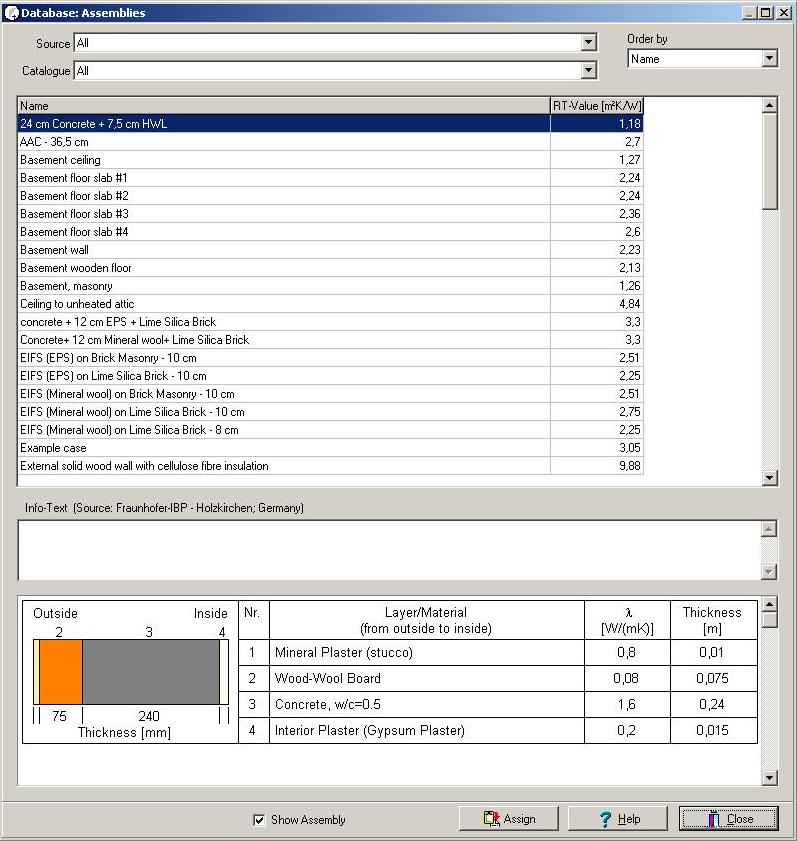797x841 pixels.
Task: Select the highlighted 24 cm Concrete + 7,5 cm HWL row
Action: pos(330,123)
